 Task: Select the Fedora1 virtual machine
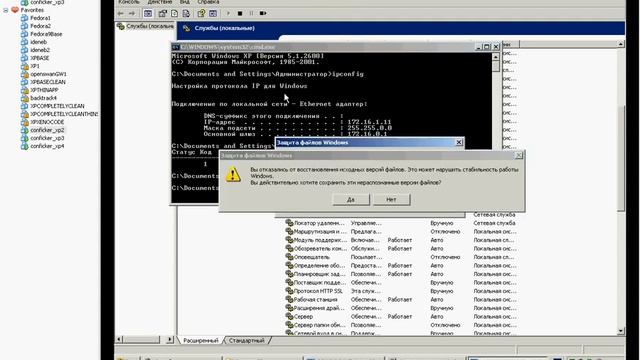coord(40,18)
